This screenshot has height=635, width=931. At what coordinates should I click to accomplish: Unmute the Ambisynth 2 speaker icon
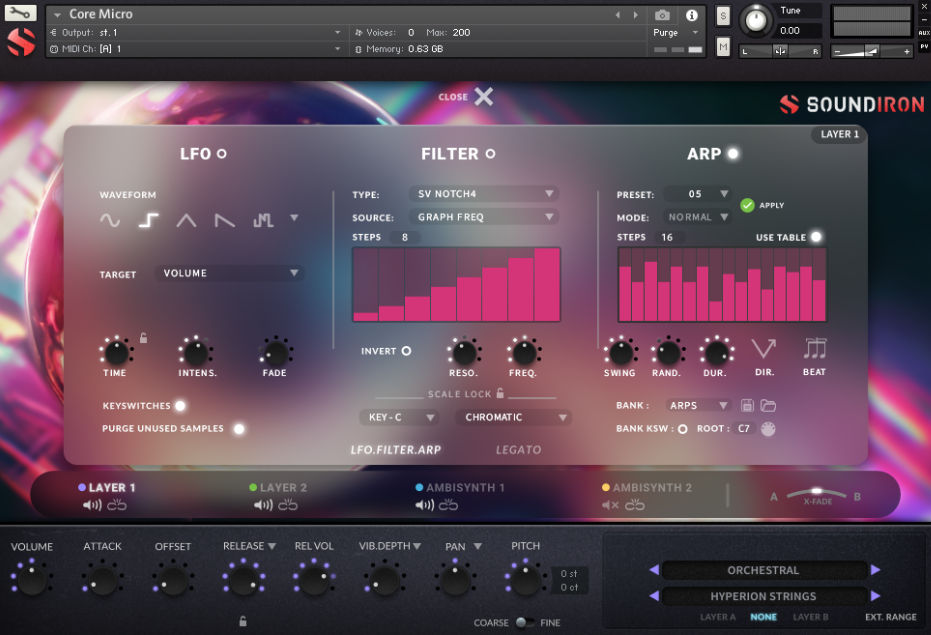pos(610,505)
